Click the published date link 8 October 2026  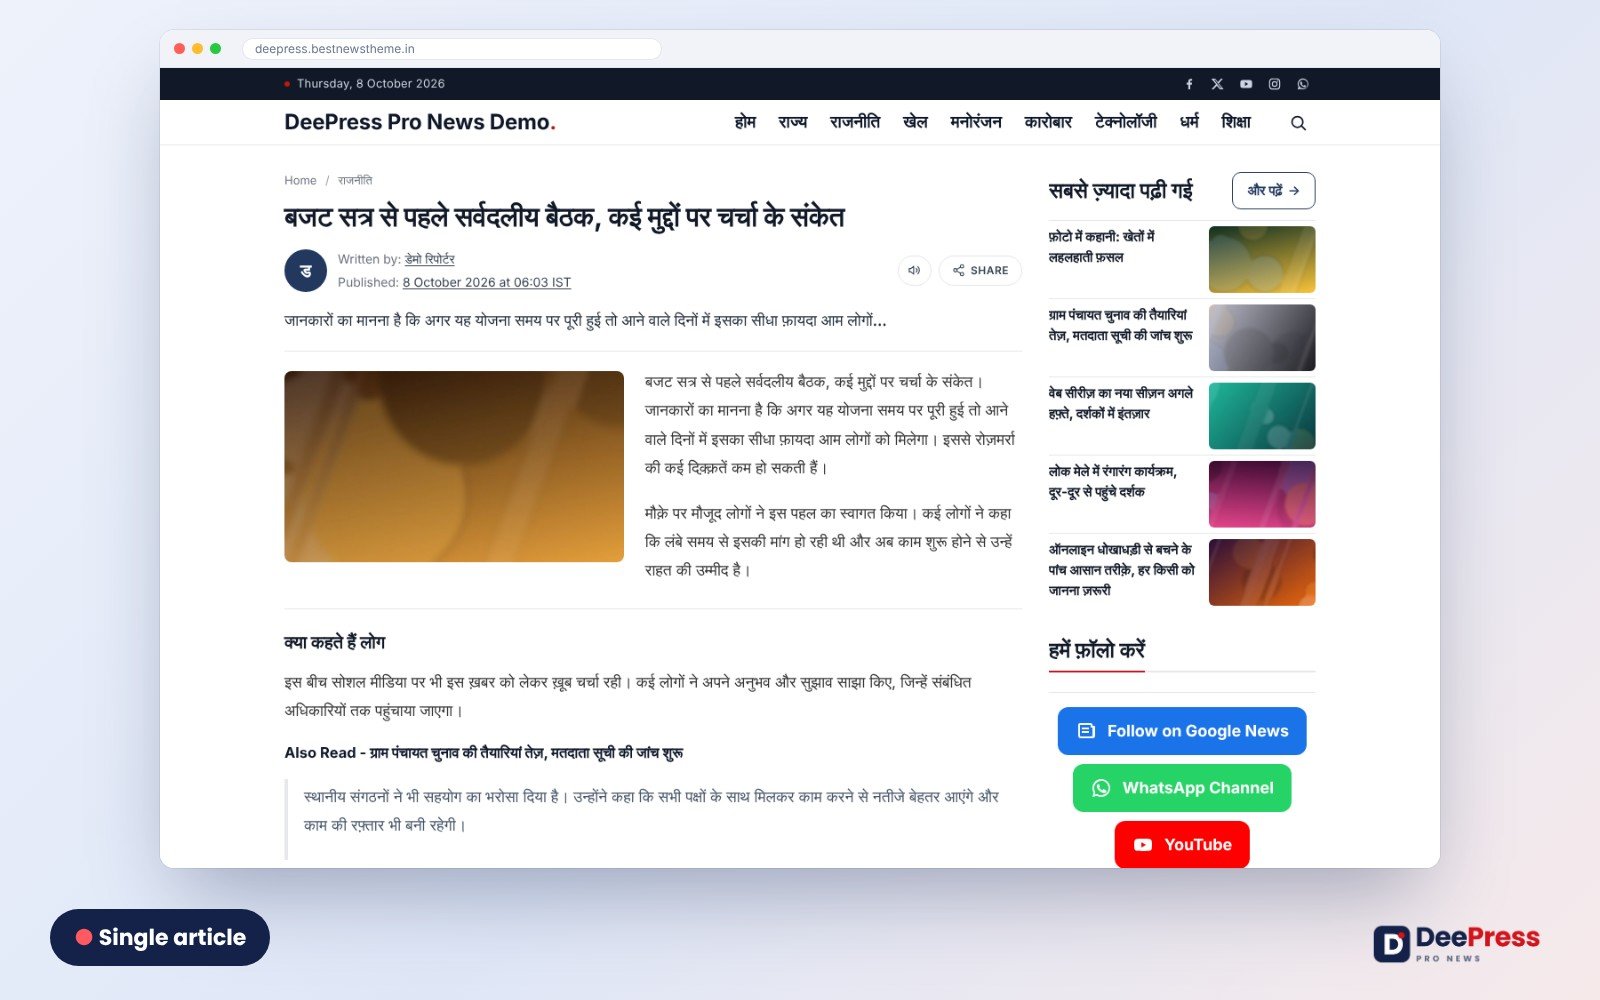pos(487,283)
